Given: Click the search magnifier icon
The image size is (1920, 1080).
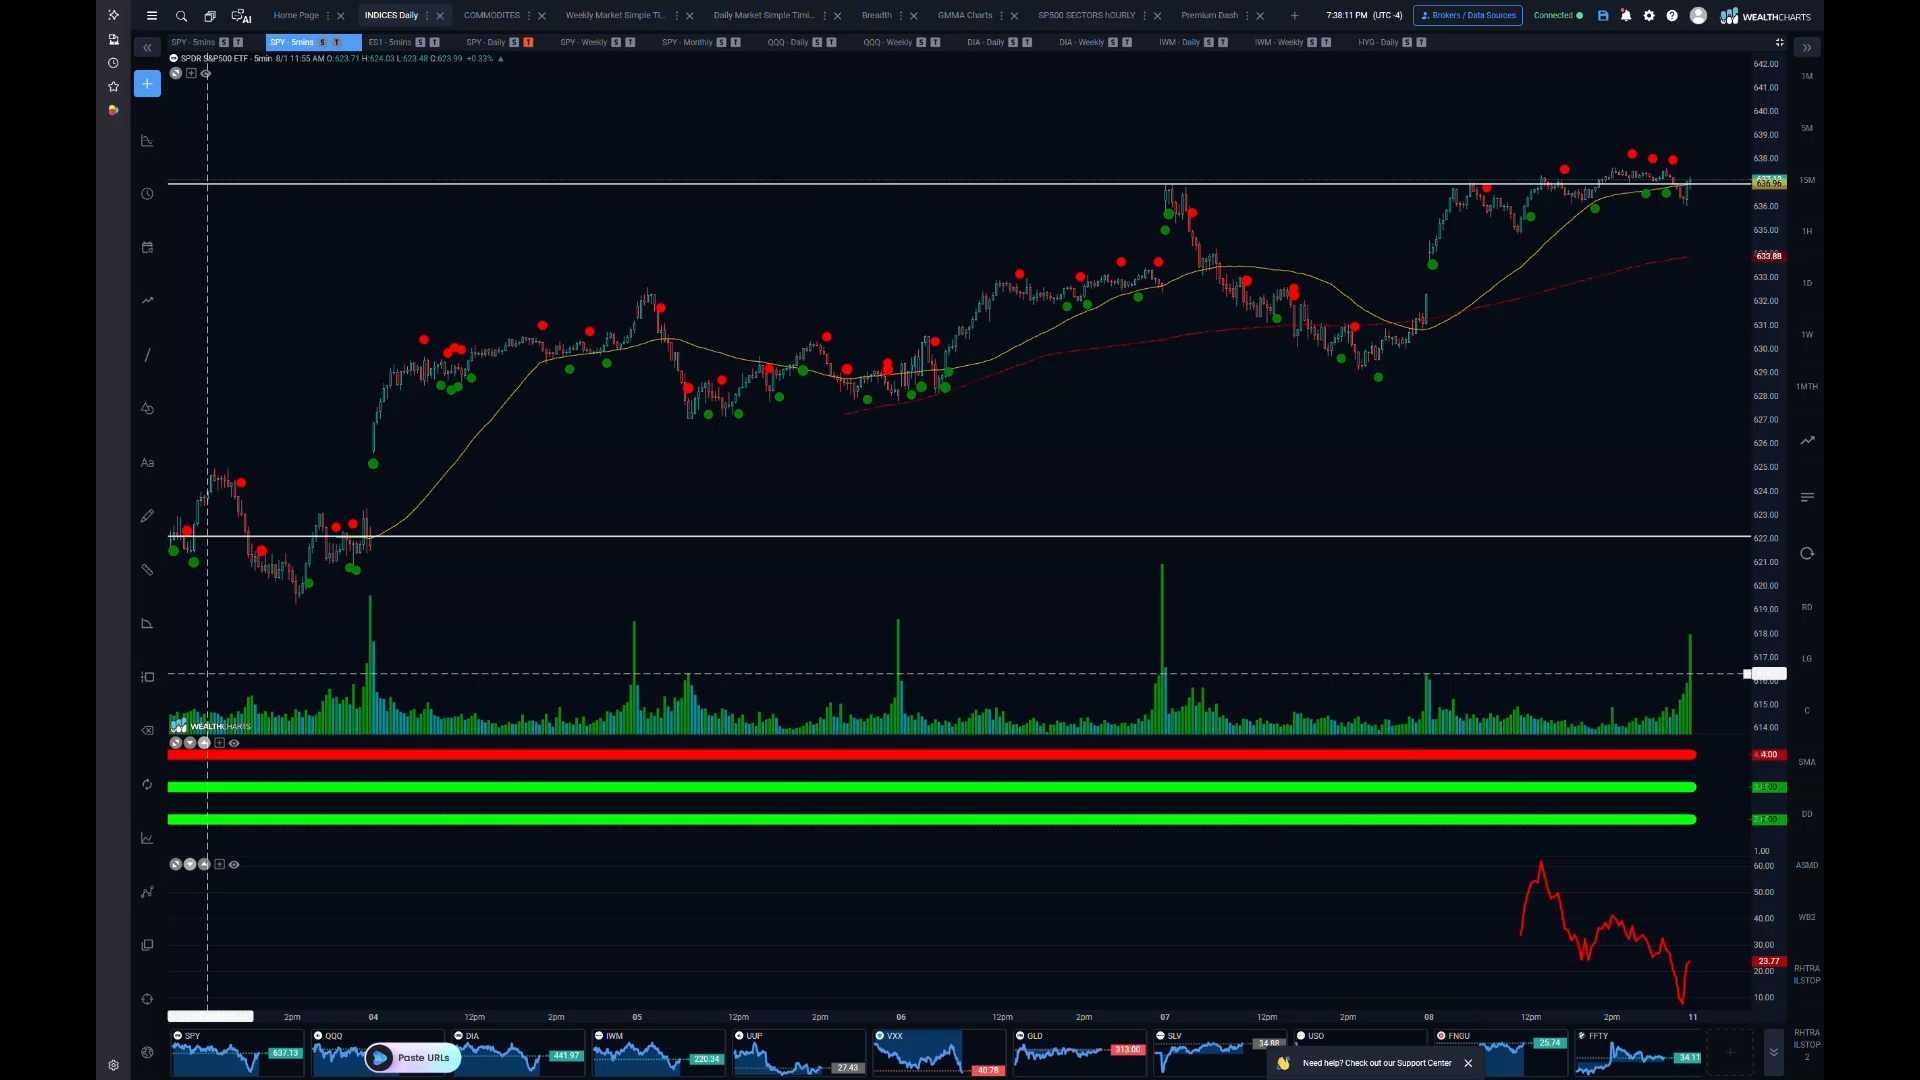Looking at the screenshot, I should [x=181, y=16].
